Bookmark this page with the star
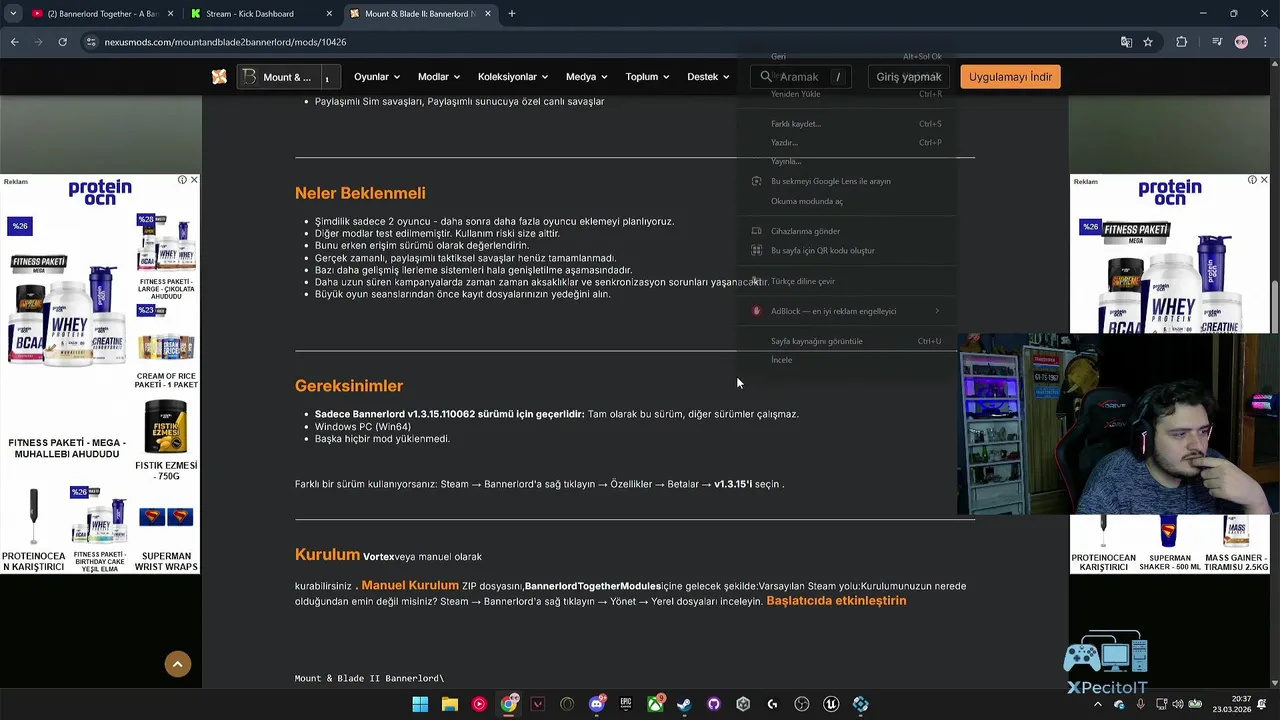Screen dimensions: 1280x720 [x=1148, y=42]
